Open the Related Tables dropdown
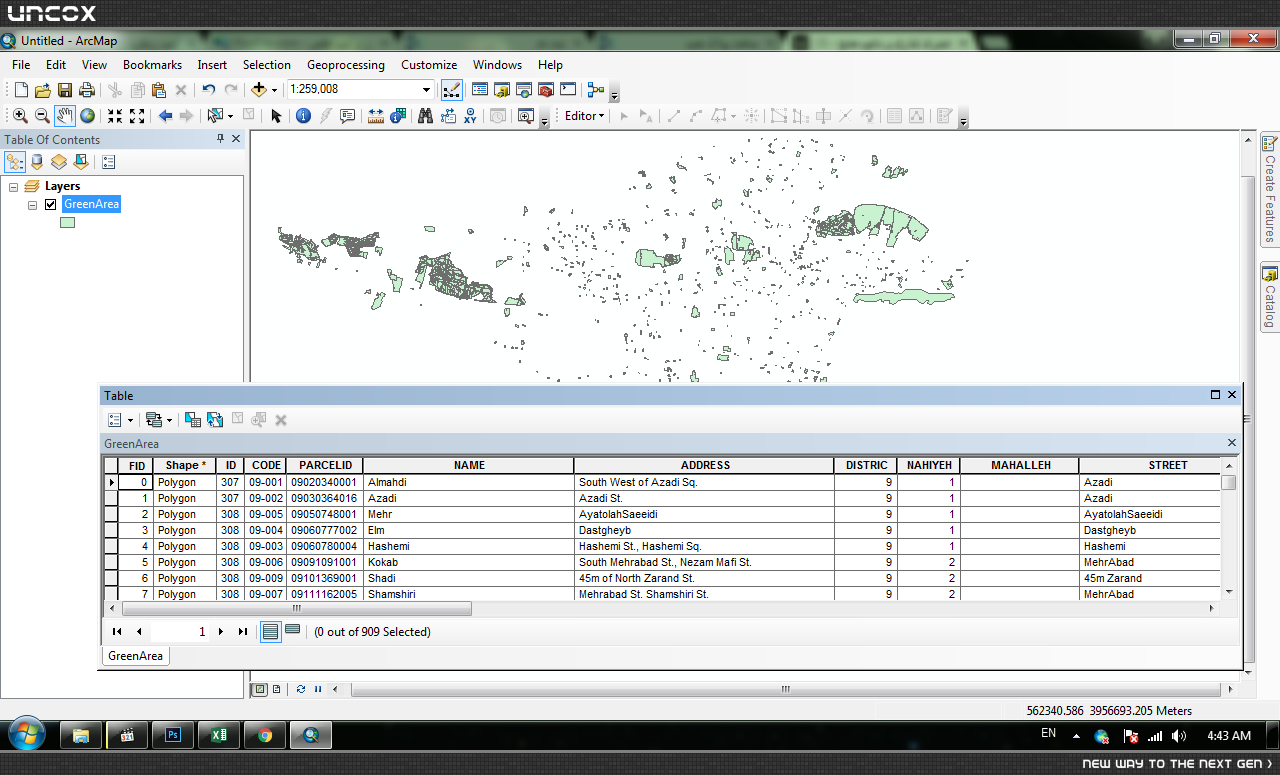The width and height of the screenshot is (1280, 775). coord(158,420)
